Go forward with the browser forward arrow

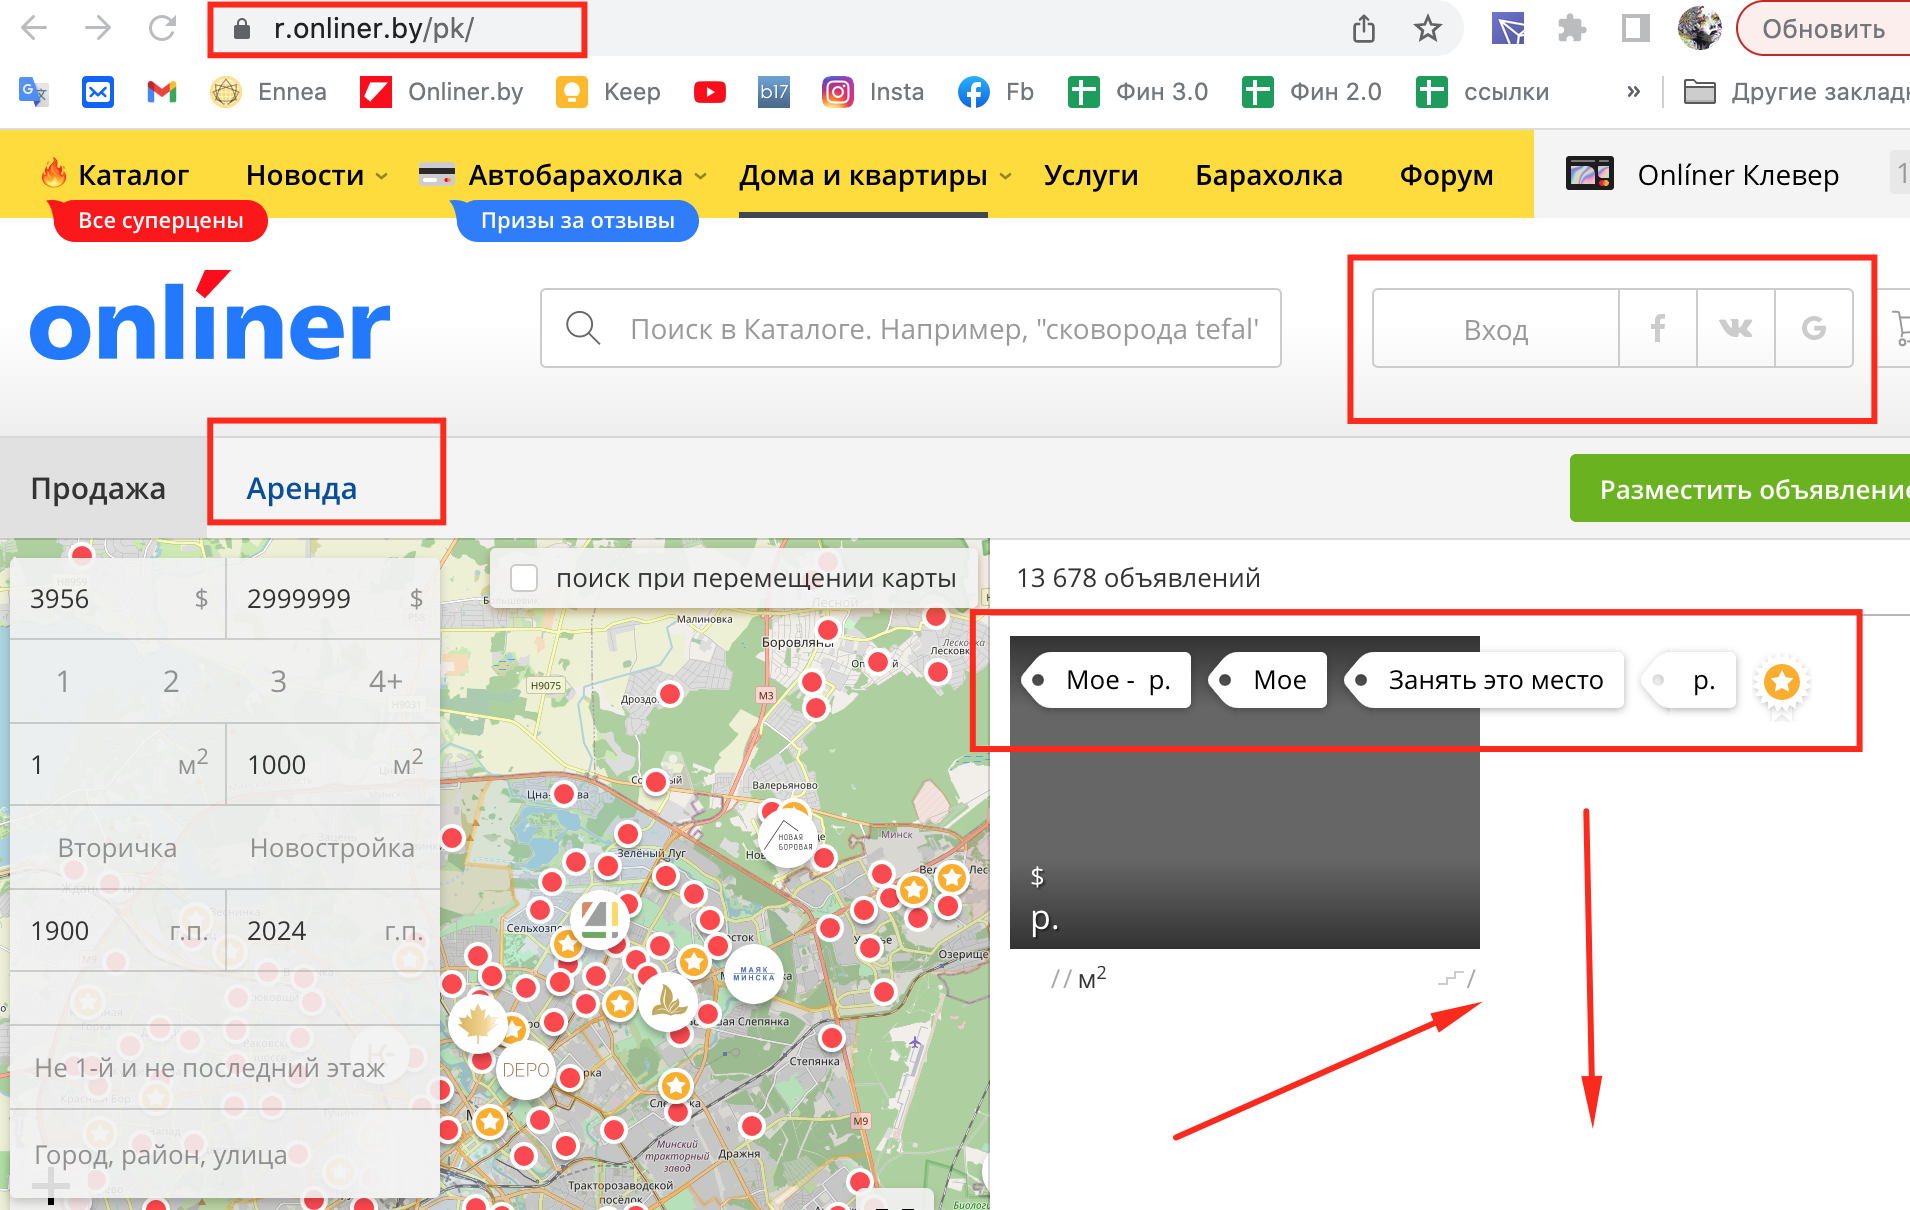click(x=98, y=28)
